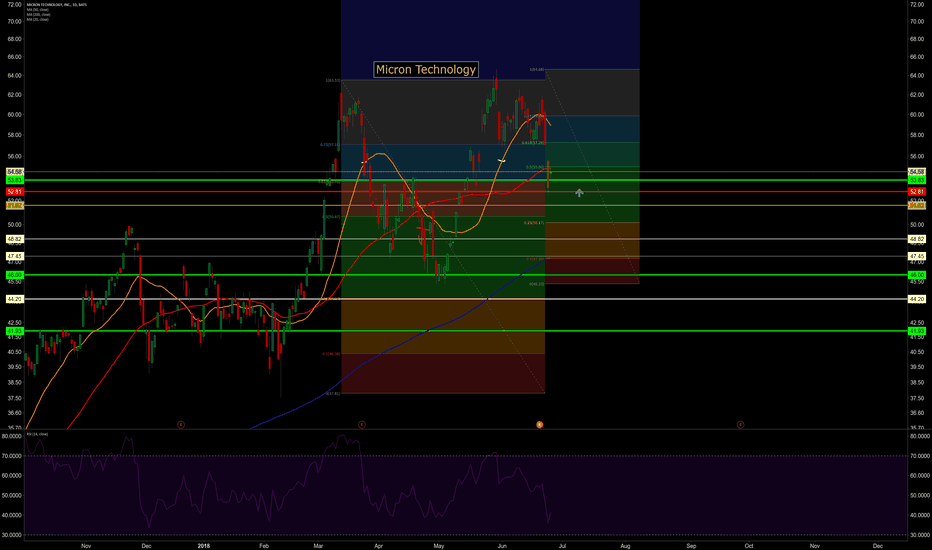Image resolution: width=932 pixels, height=550 pixels.
Task: Select the 44.20 price label on left scale
Action: click(x=15, y=299)
